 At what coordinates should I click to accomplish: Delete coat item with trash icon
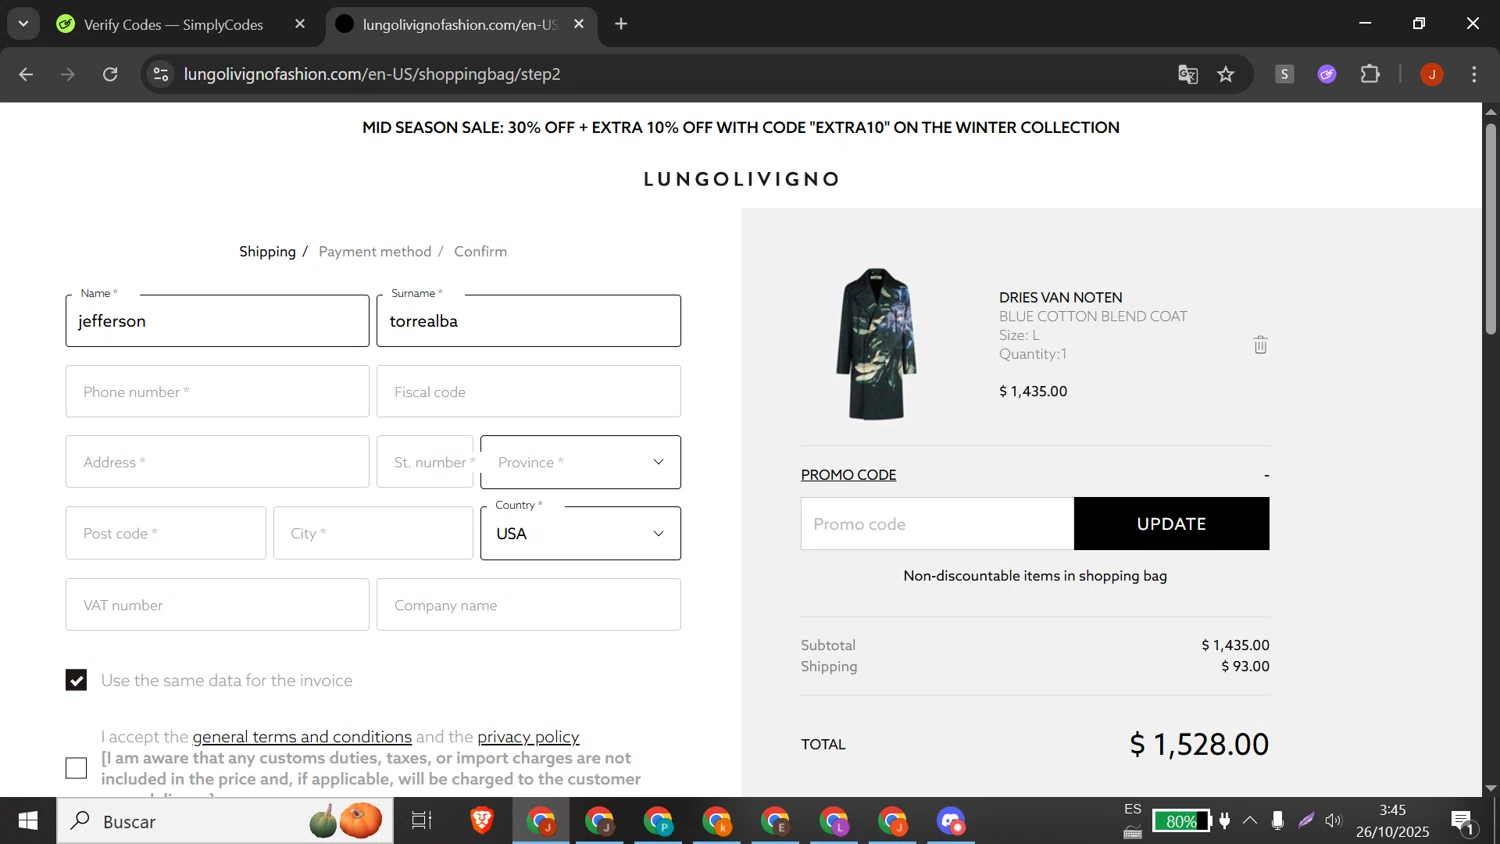tap(1260, 345)
